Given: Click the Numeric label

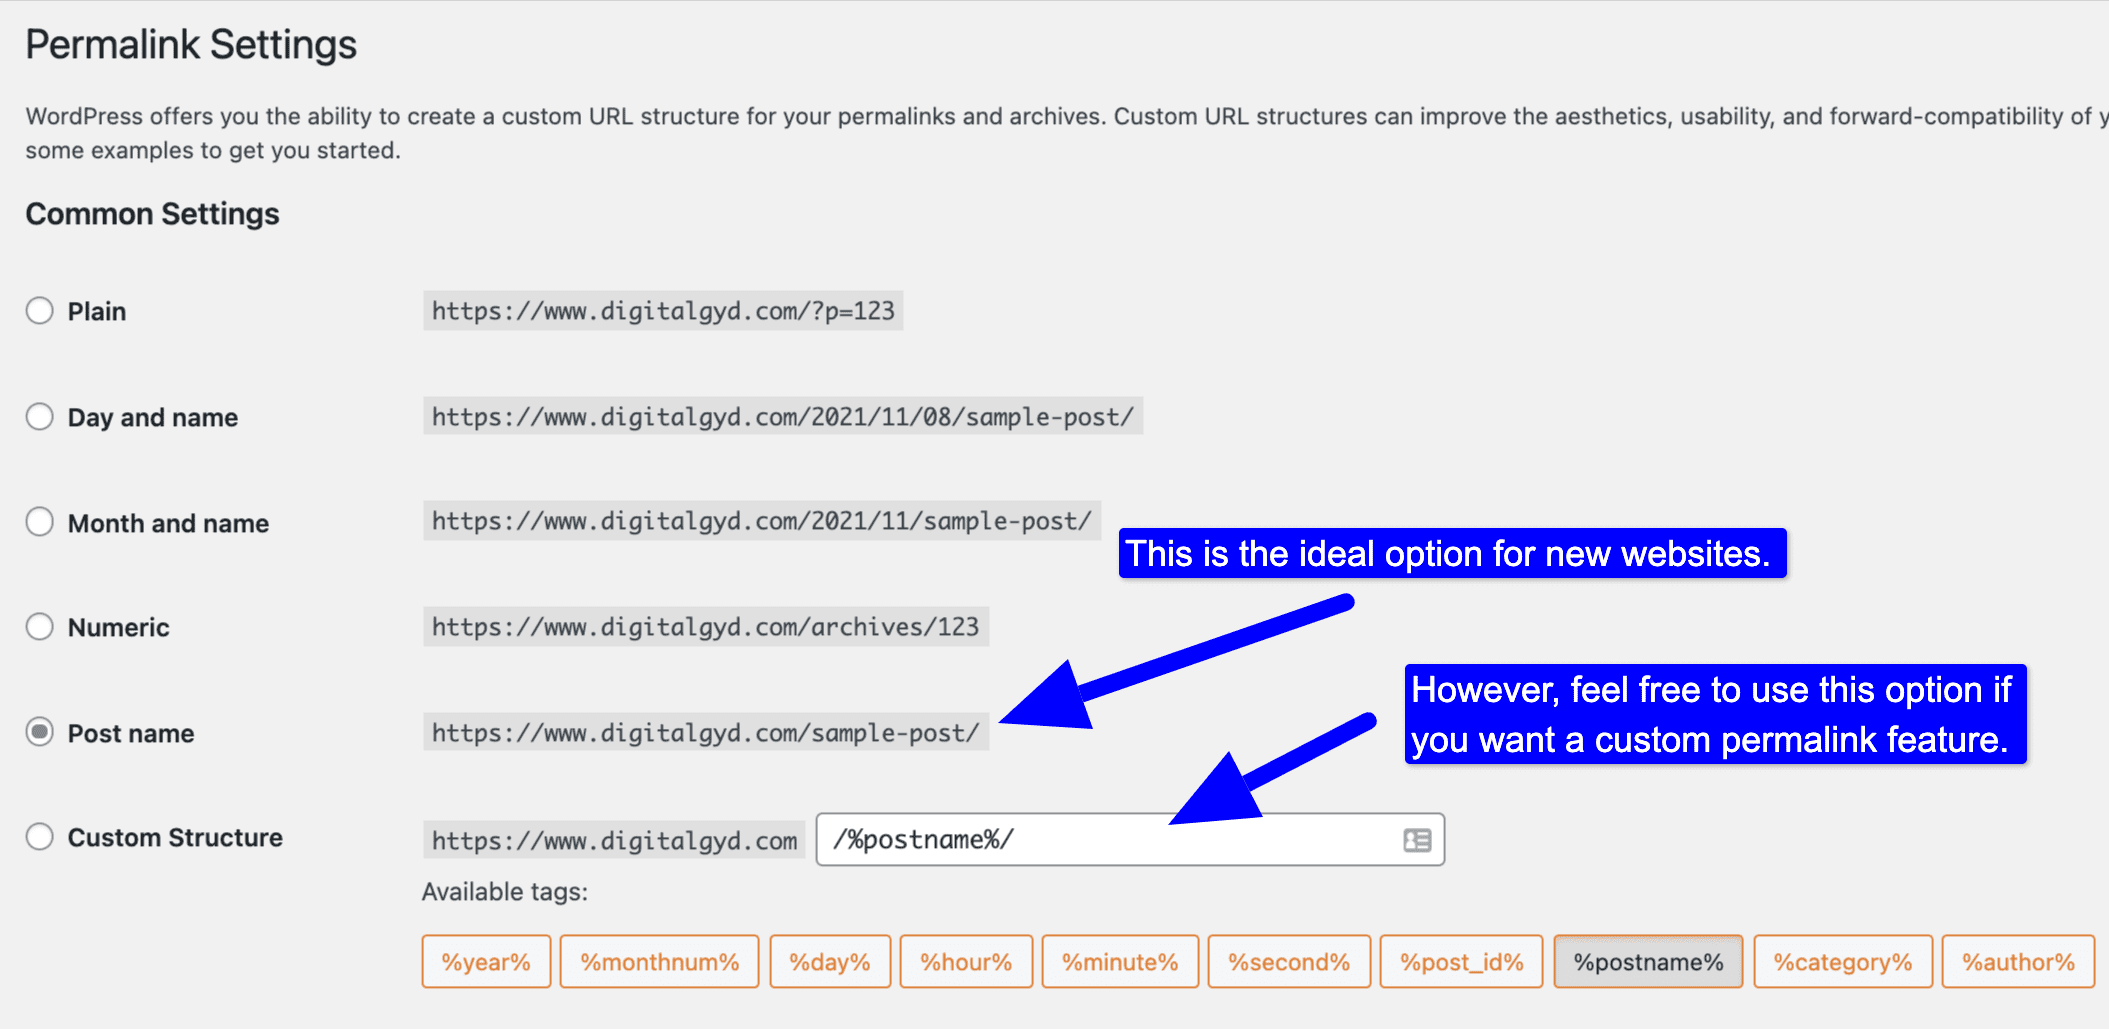Looking at the screenshot, I should [x=118, y=628].
